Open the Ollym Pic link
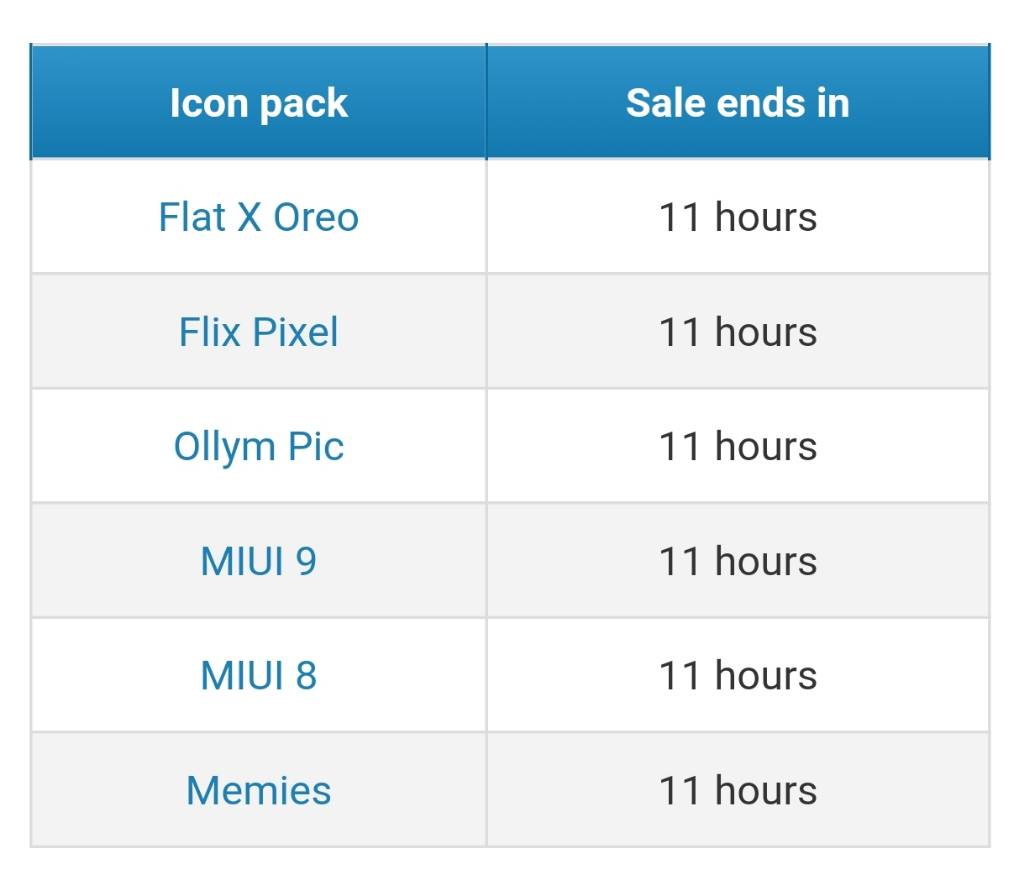Viewport: 1024px width, 885px height. [x=259, y=447]
